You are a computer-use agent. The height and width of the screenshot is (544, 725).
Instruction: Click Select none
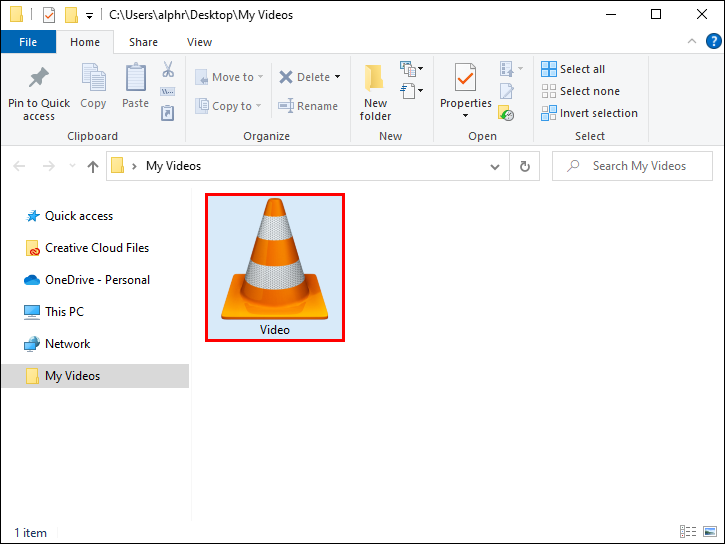coord(580,91)
